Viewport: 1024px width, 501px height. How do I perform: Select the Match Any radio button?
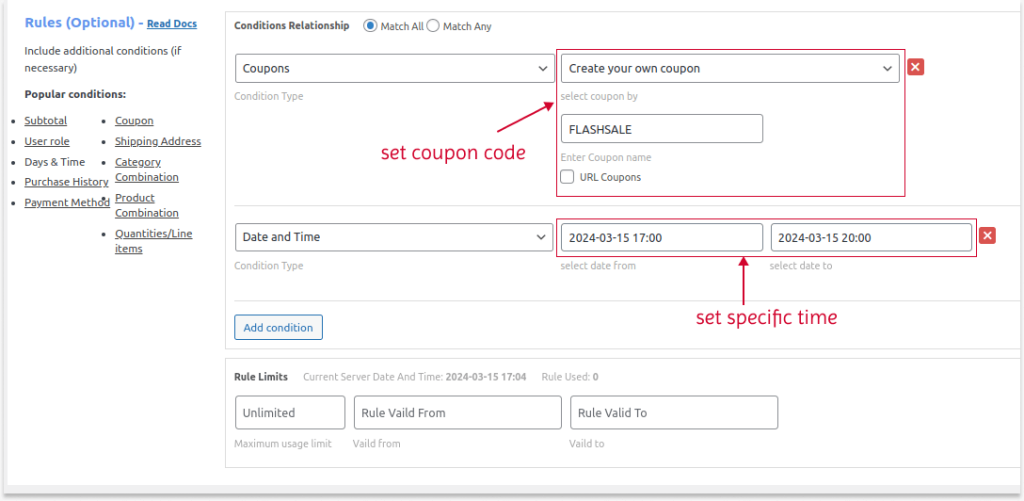432,26
